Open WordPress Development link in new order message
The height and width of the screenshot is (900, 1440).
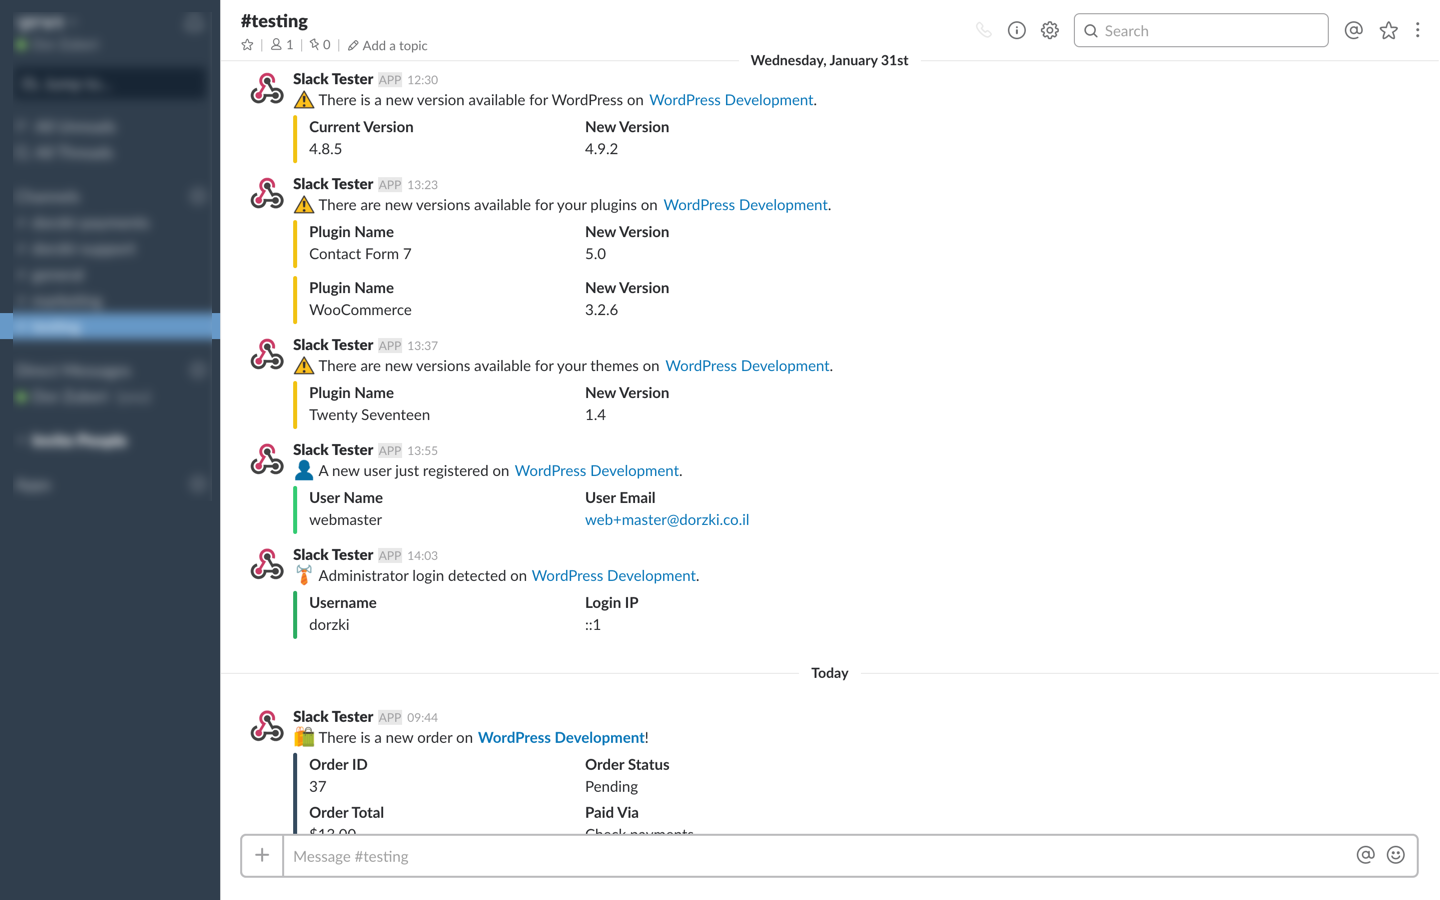pyautogui.click(x=561, y=738)
